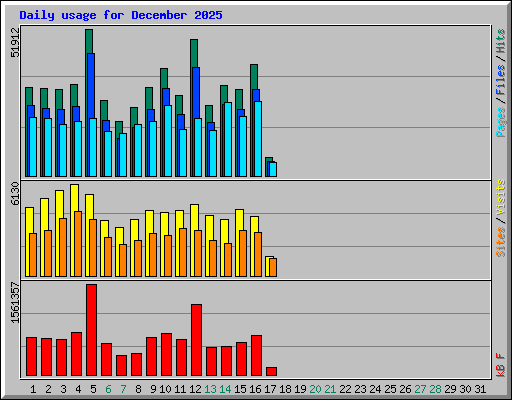Click the KB F legend label
Screen dimensions: 512x400
click(x=500, y=365)
